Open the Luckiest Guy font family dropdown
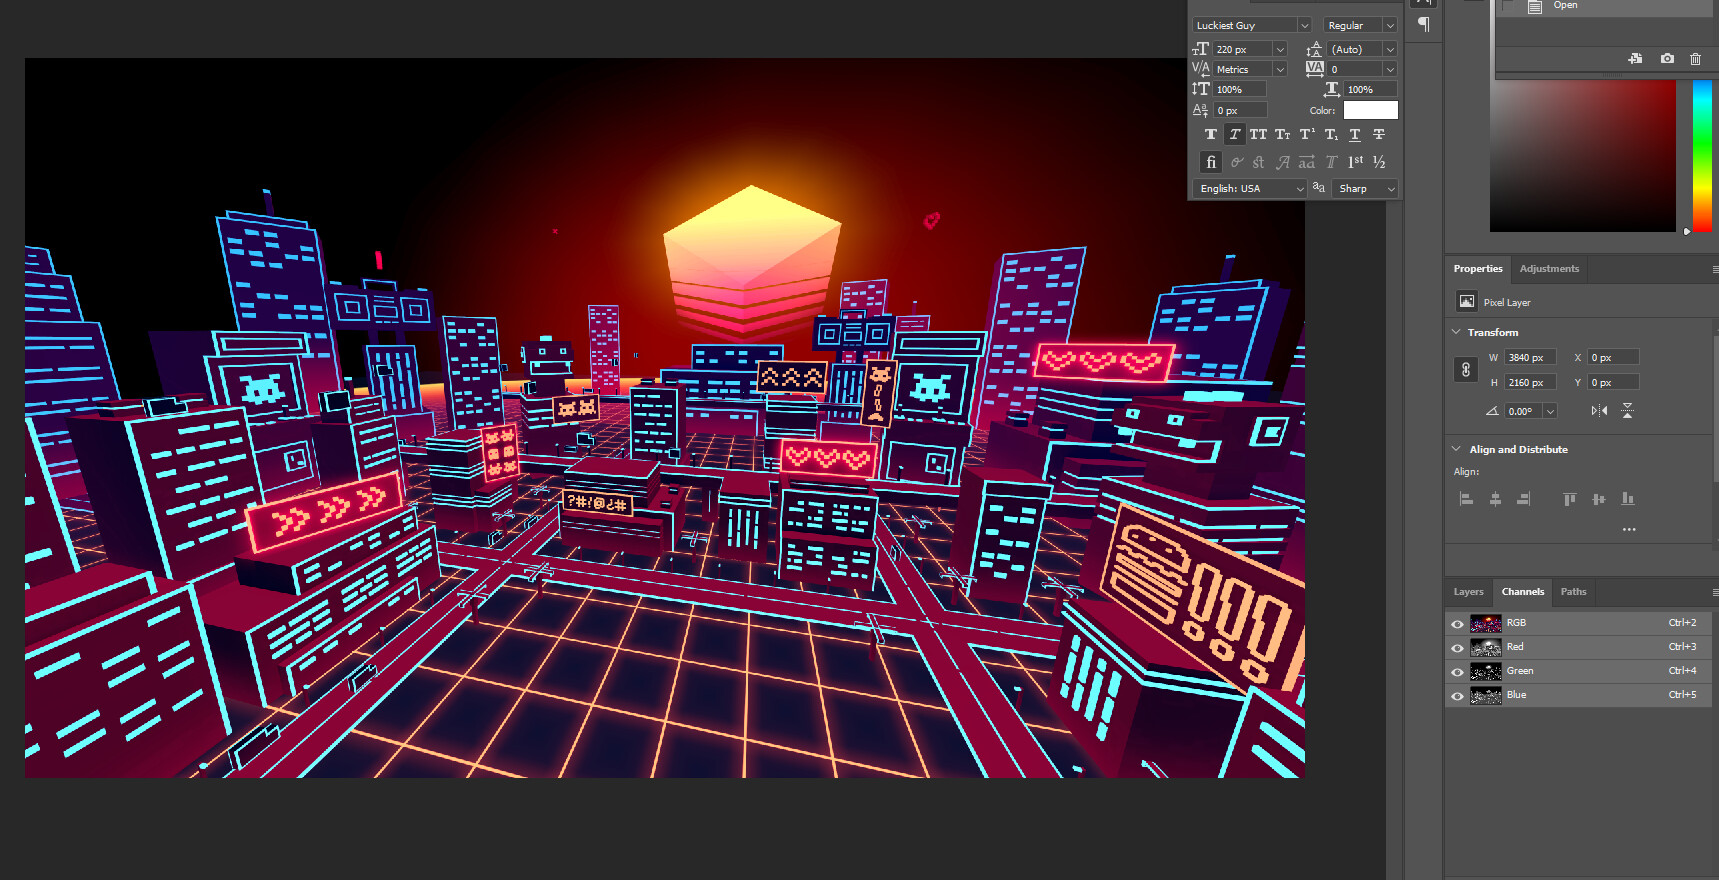Image resolution: width=1719 pixels, height=880 pixels. (x=1304, y=25)
